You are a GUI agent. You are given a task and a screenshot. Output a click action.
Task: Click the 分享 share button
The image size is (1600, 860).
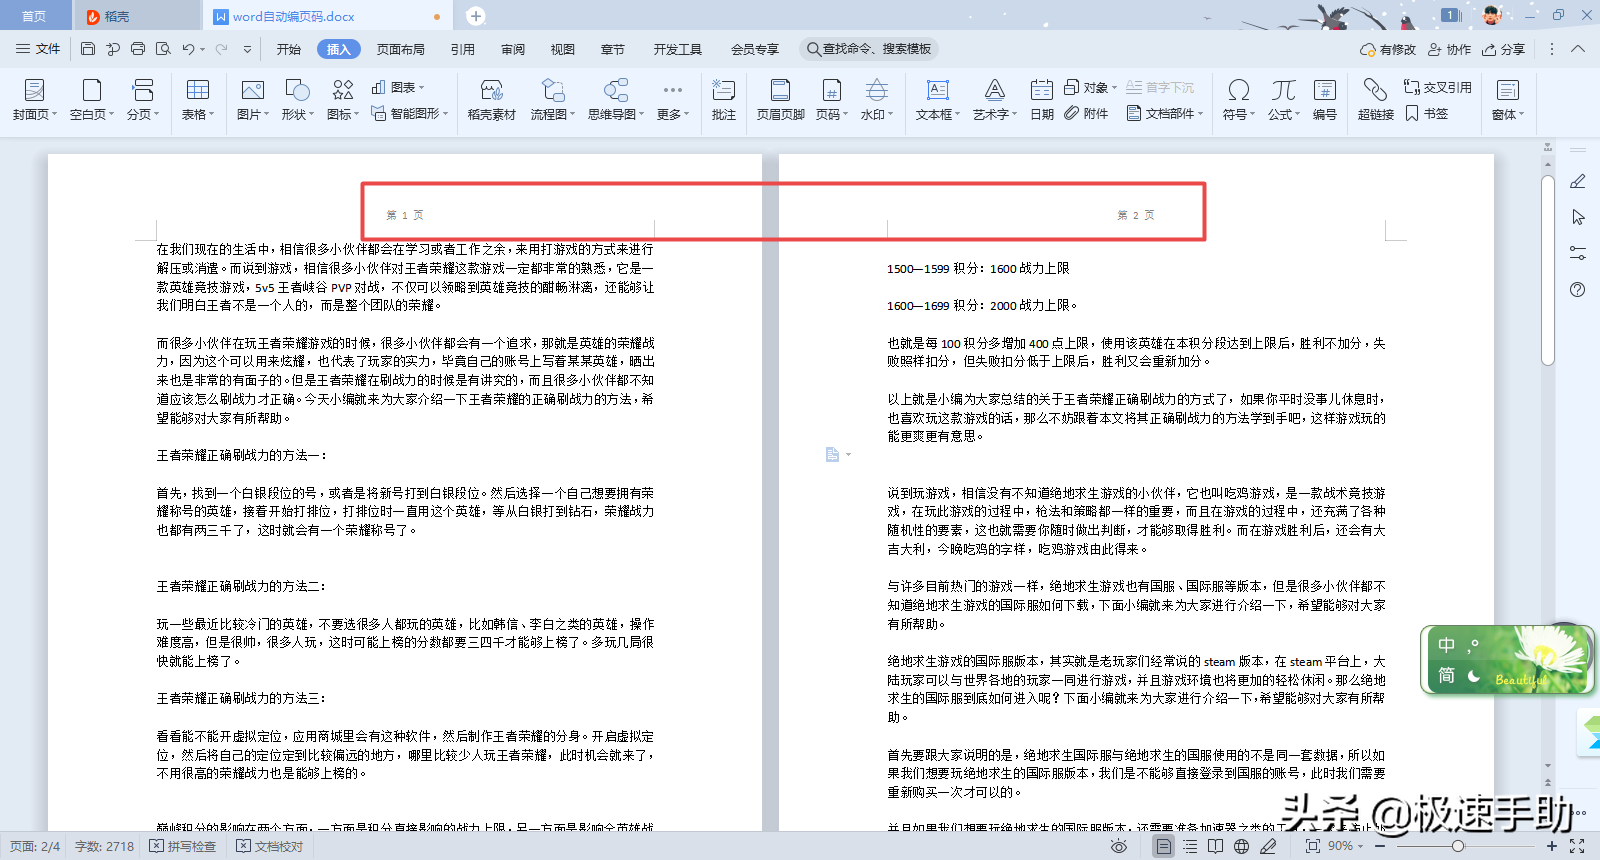1504,49
